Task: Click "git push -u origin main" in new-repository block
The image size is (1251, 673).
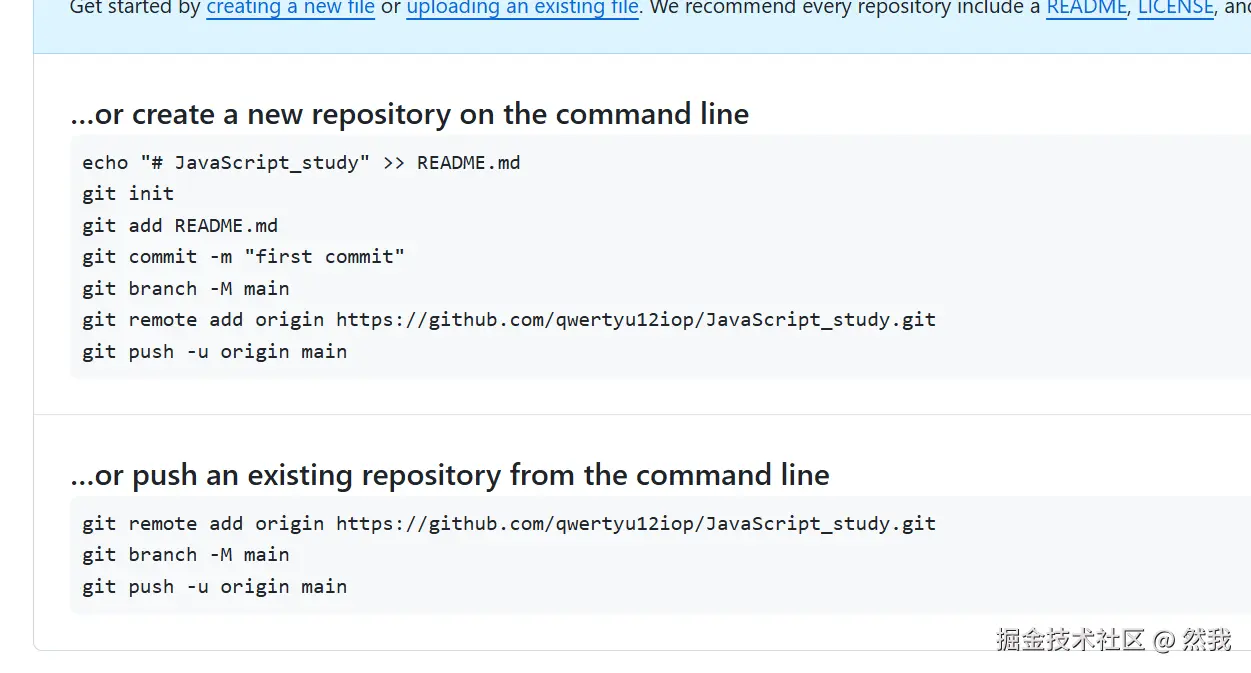Action: (x=215, y=352)
